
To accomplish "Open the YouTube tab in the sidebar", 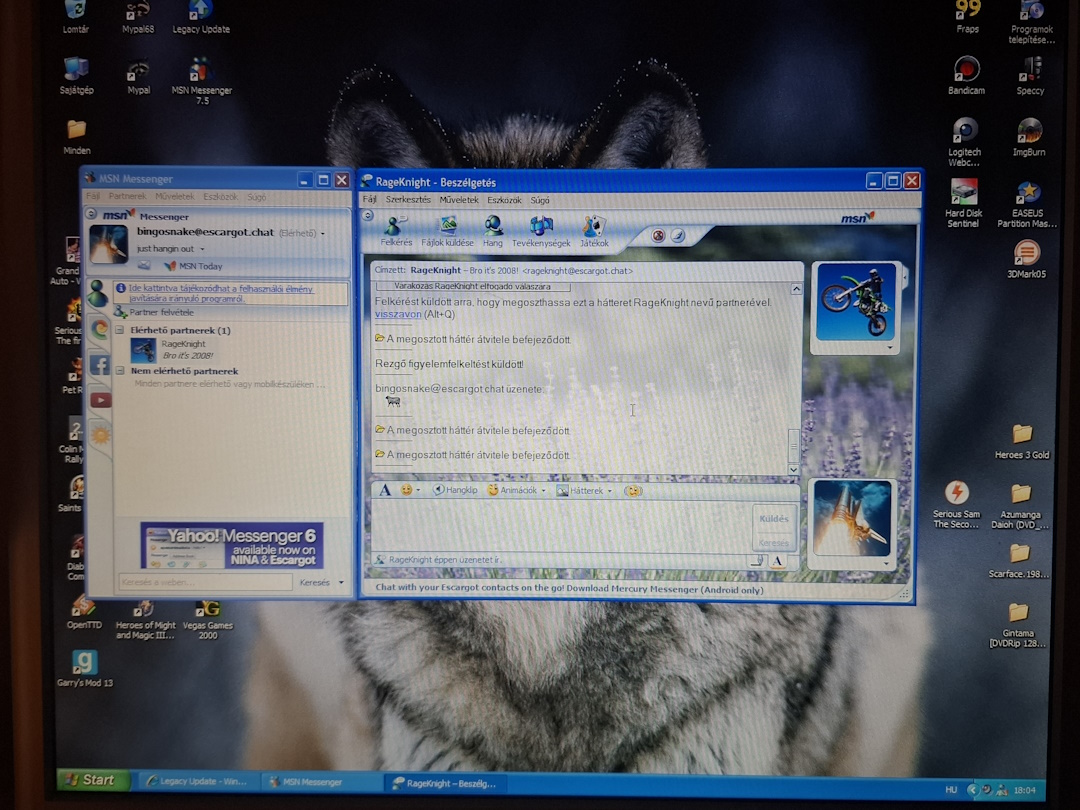I will (x=101, y=399).
